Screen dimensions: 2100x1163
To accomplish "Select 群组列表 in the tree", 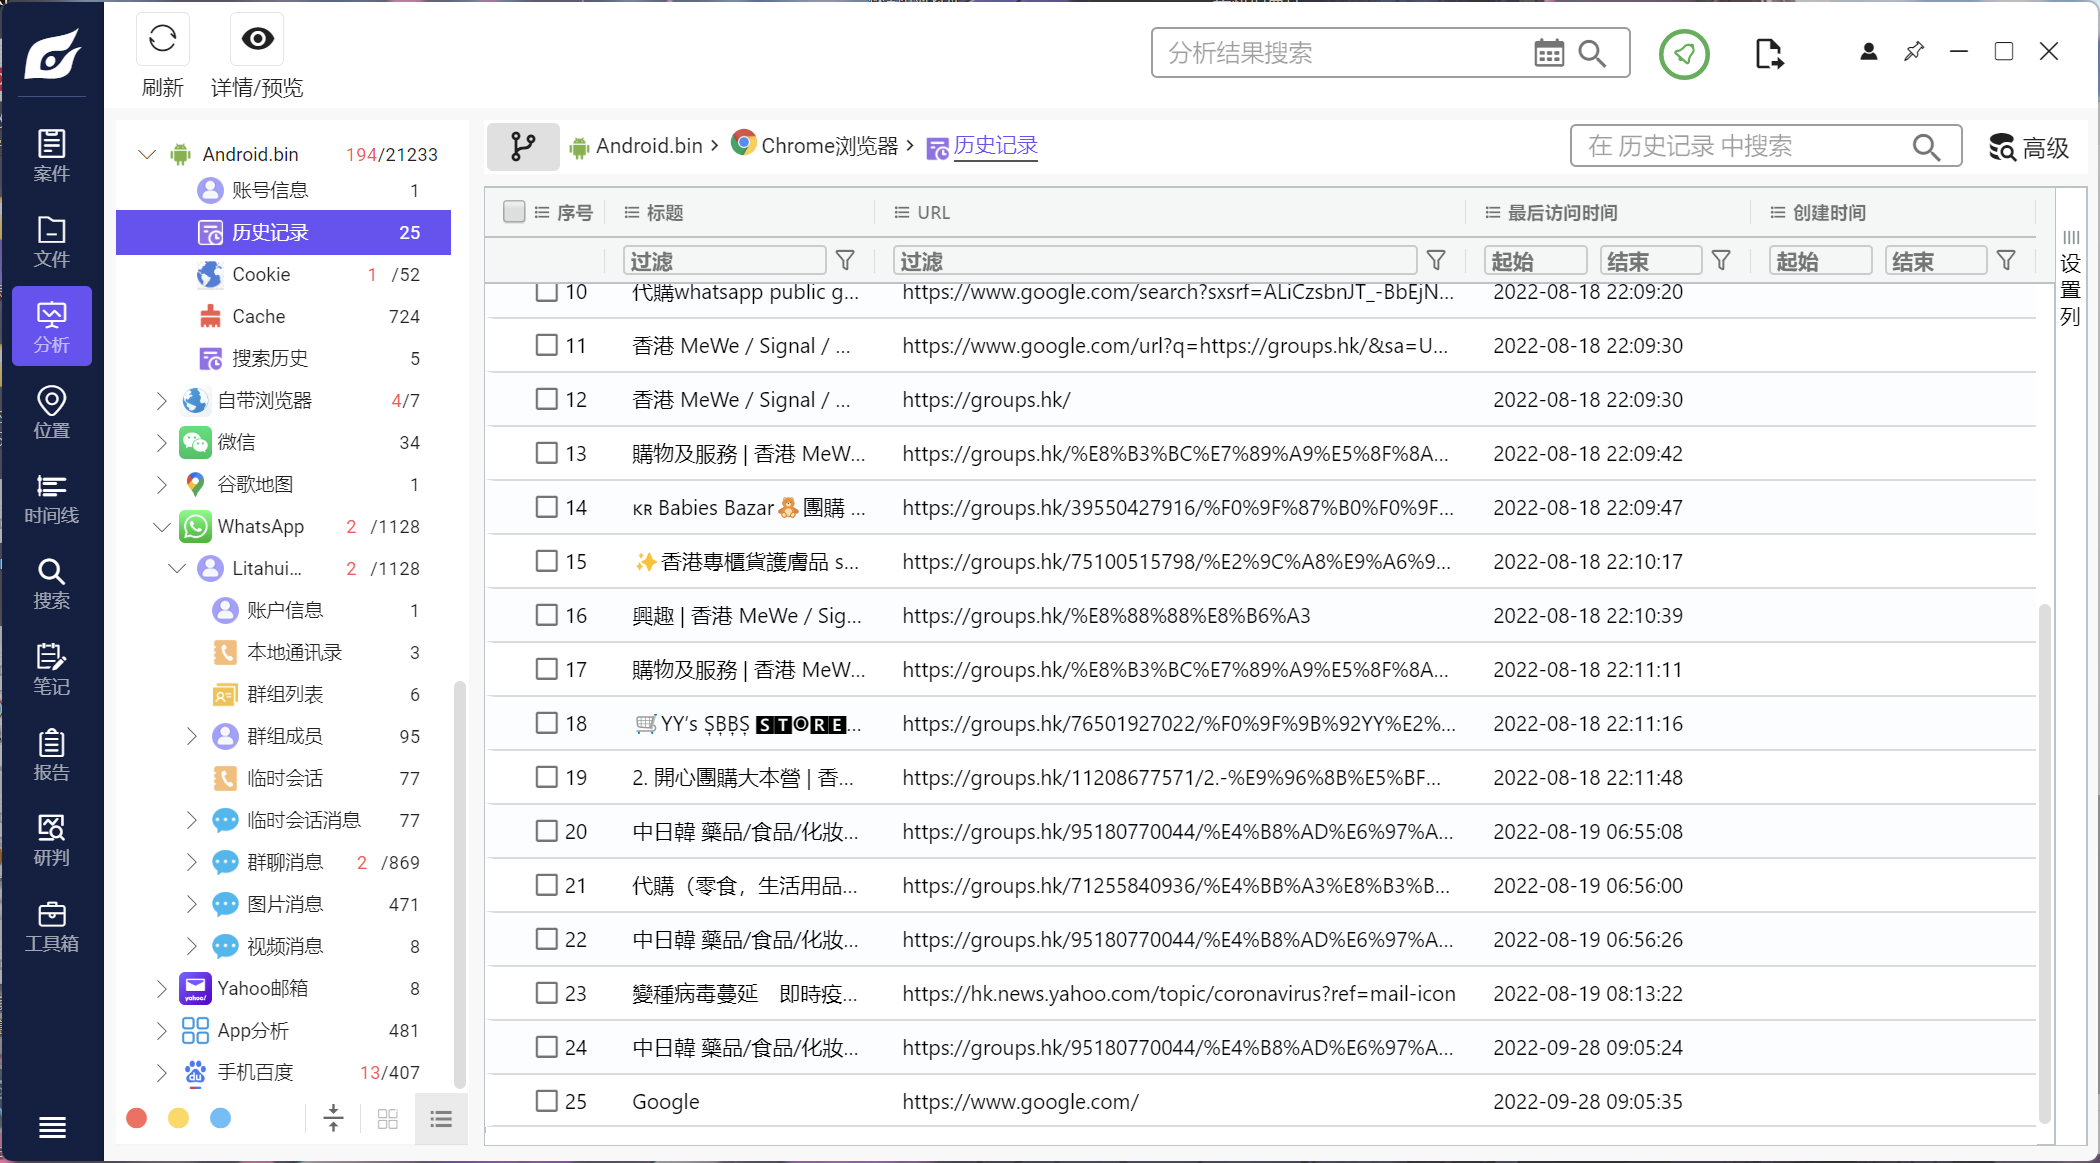I will [x=283, y=694].
